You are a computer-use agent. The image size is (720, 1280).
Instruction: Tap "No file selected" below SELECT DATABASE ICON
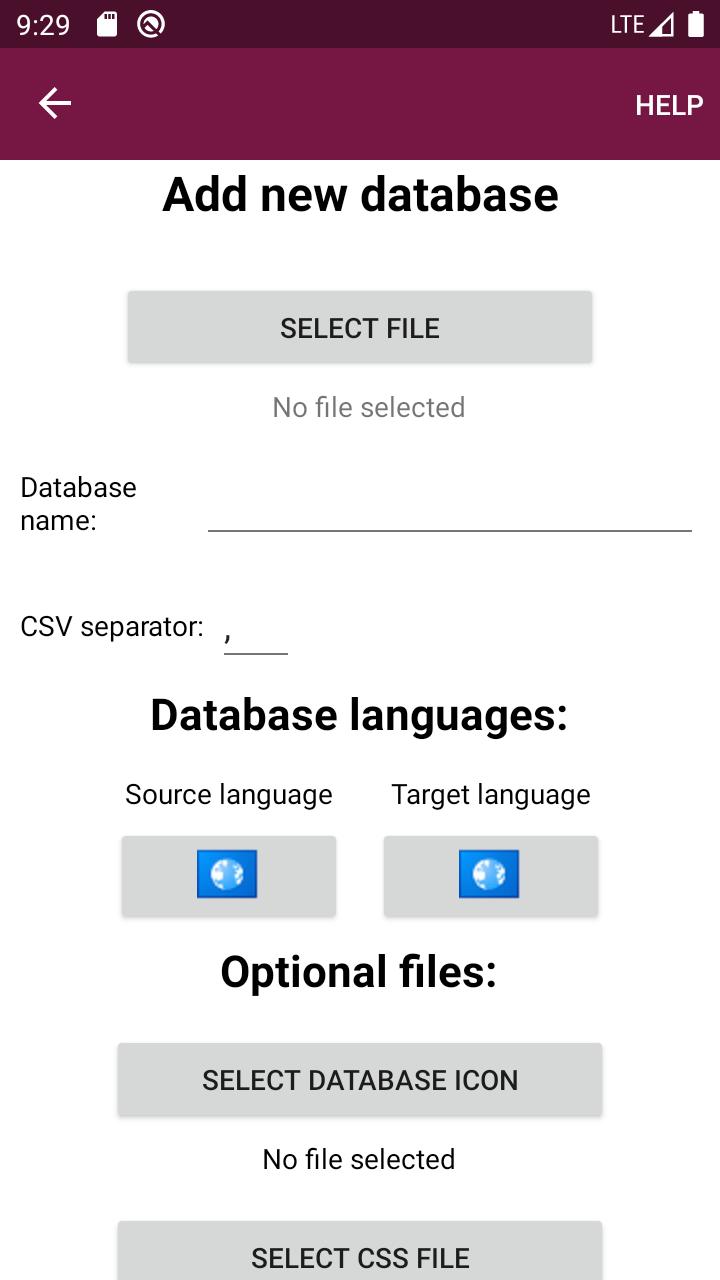[x=359, y=1159]
